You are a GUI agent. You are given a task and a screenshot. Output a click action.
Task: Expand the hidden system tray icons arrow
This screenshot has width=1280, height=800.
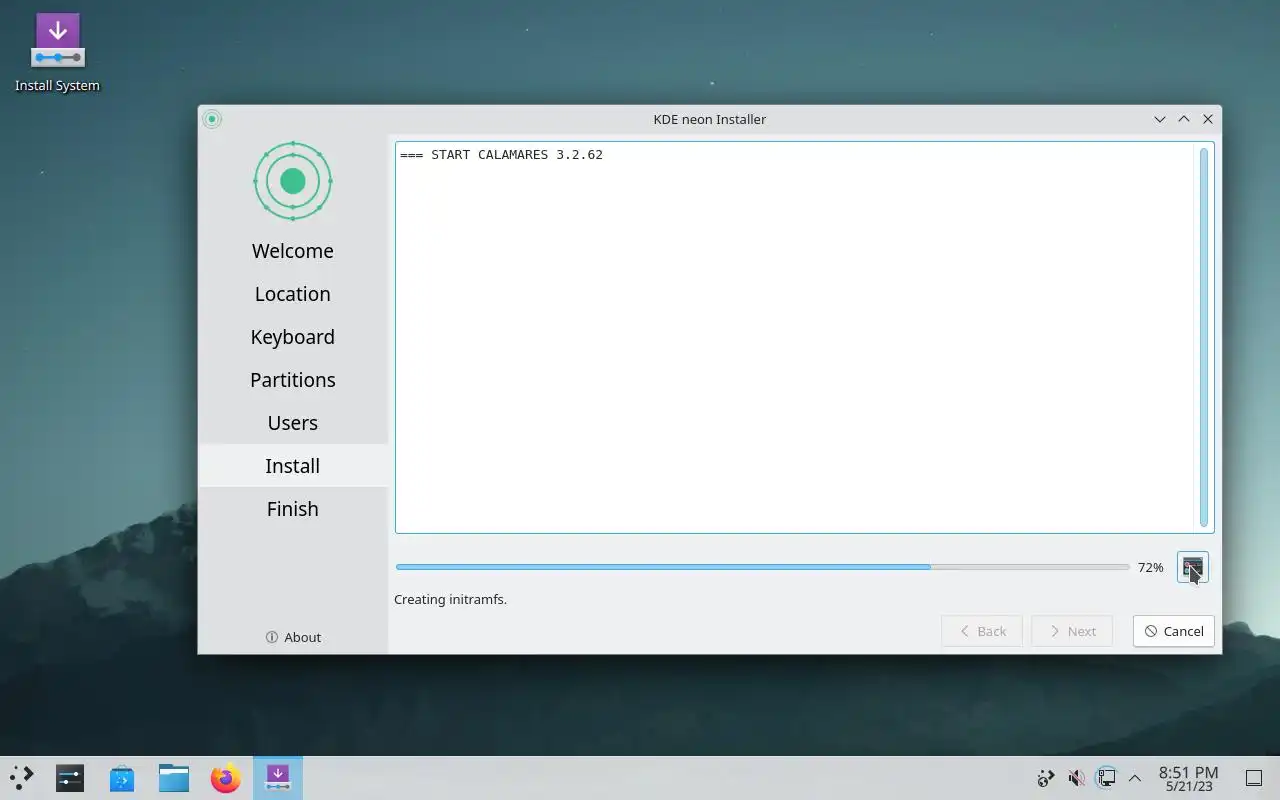[x=1135, y=778]
